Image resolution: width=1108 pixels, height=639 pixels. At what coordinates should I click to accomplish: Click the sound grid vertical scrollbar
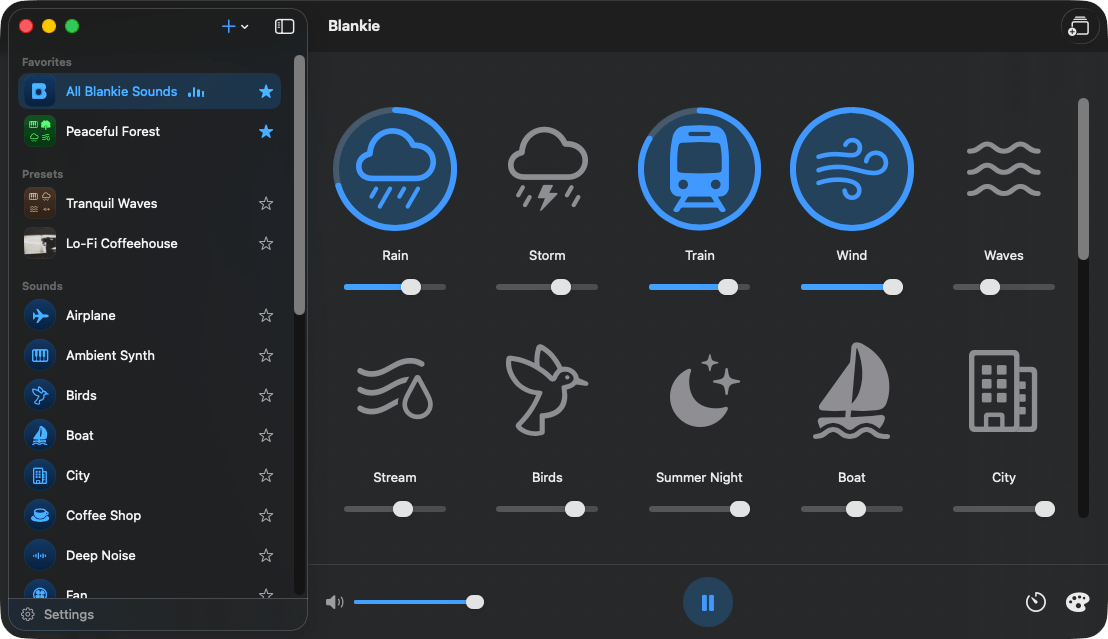(x=1083, y=179)
